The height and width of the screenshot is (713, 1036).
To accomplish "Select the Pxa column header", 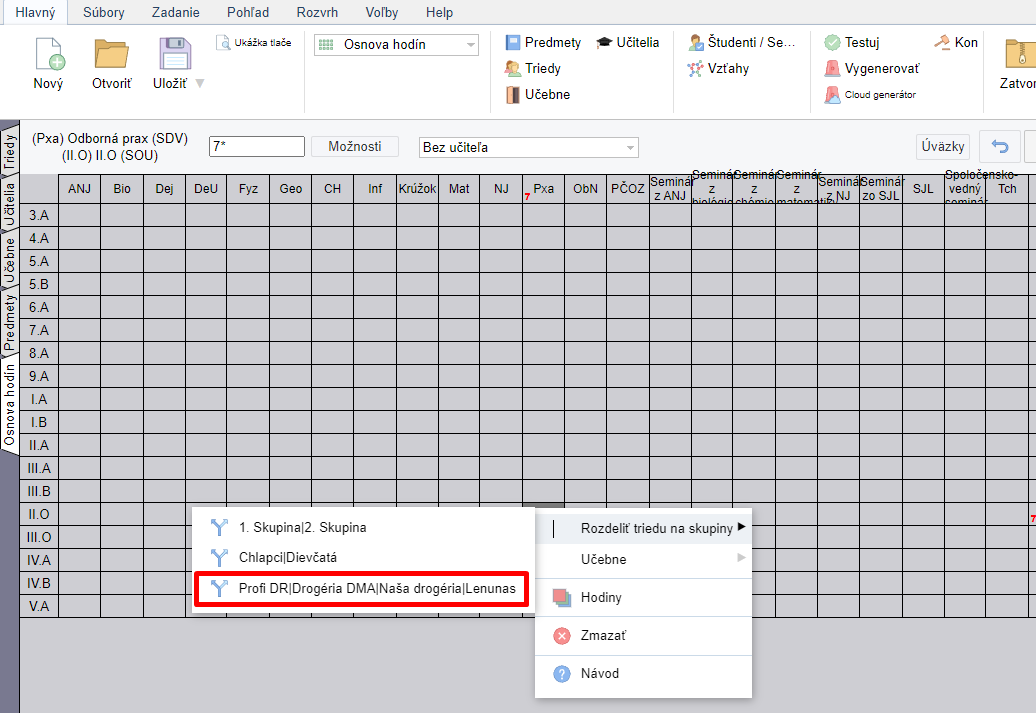I will click(543, 189).
